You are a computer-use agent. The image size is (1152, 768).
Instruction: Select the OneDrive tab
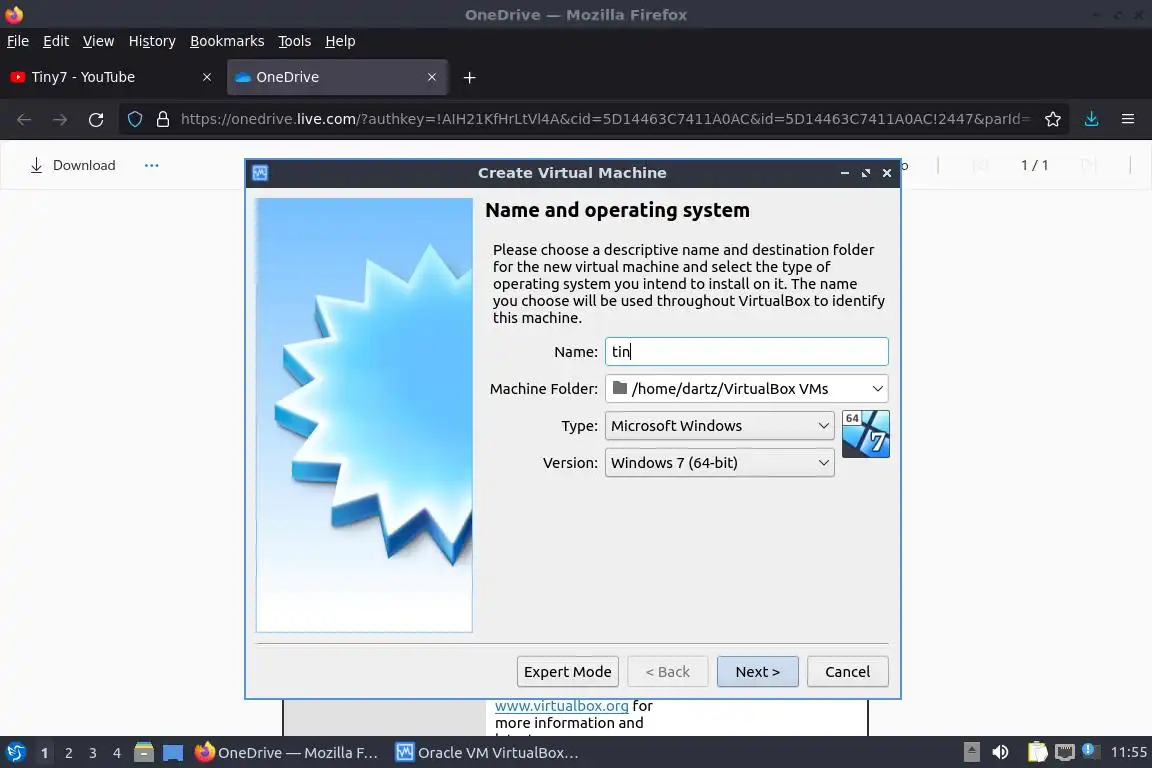point(337,77)
